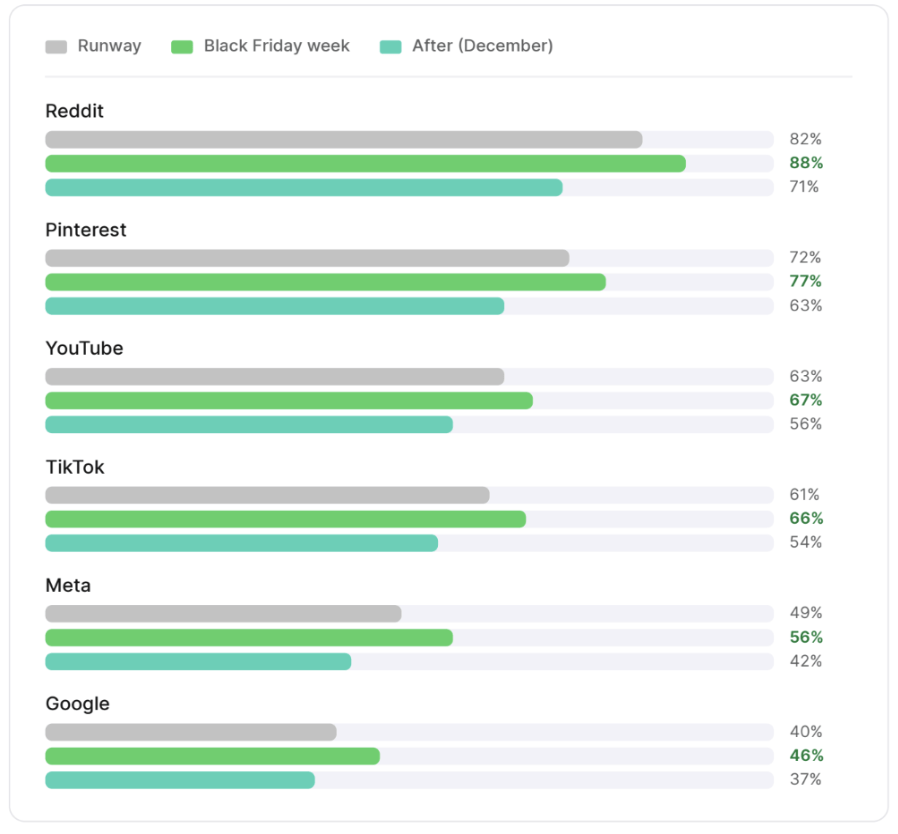Click Google's teal 37% December bar
Viewport: 898px width, 834px height.
pyautogui.click(x=180, y=780)
